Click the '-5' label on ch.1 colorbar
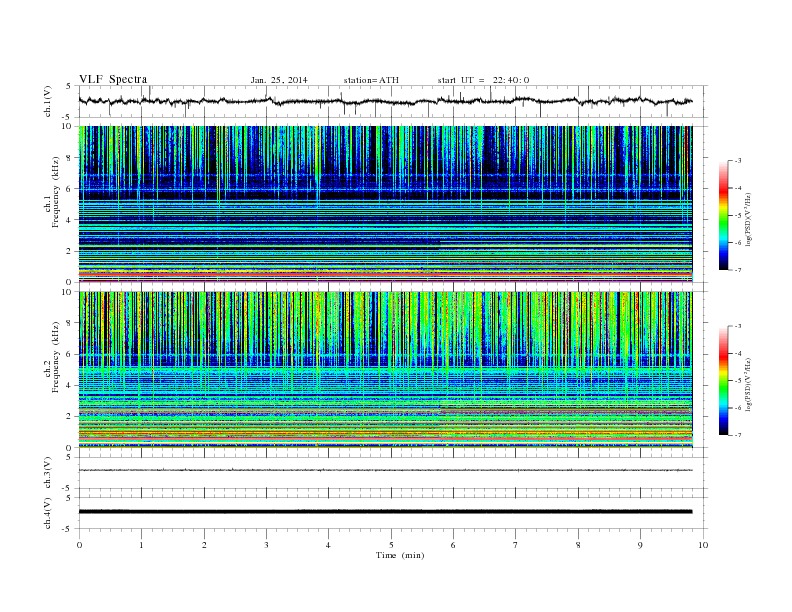792x612 pixels. coord(737,215)
